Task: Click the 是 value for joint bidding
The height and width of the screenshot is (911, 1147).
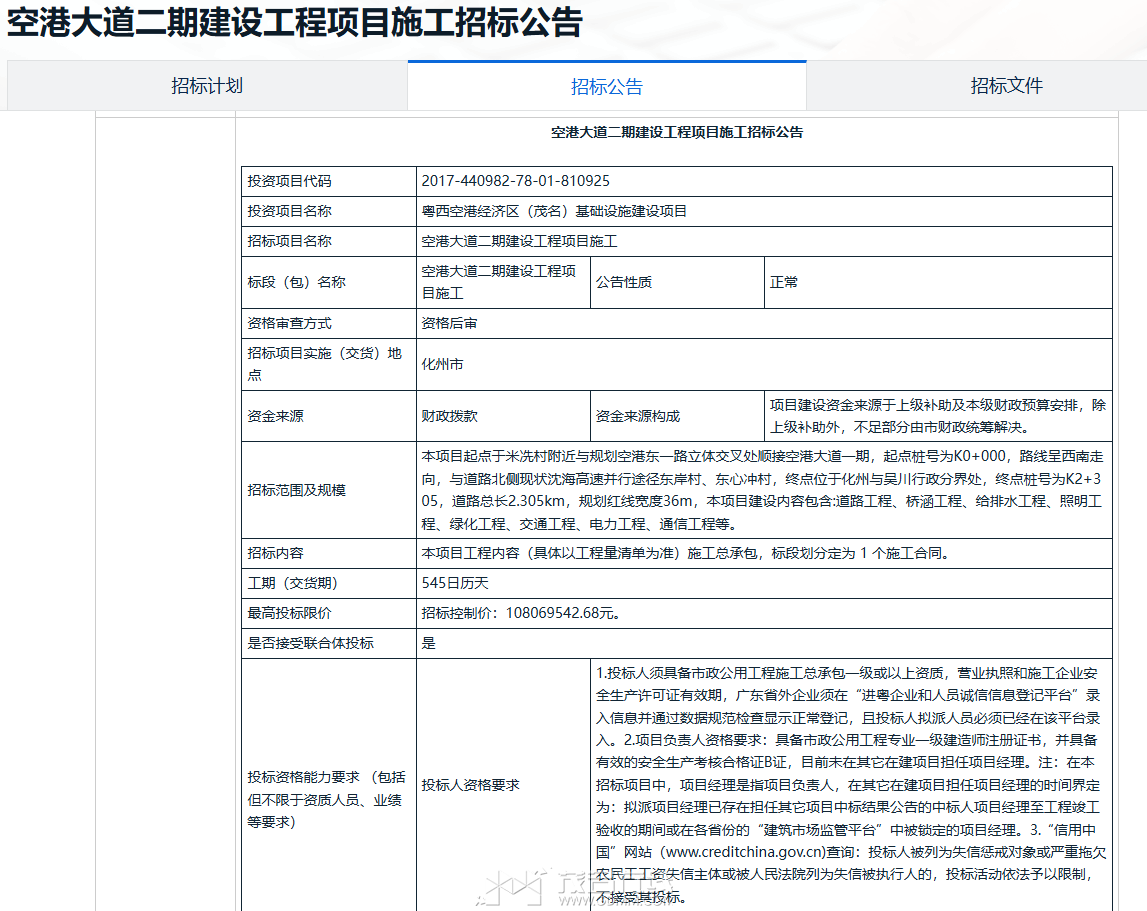Action: point(429,643)
